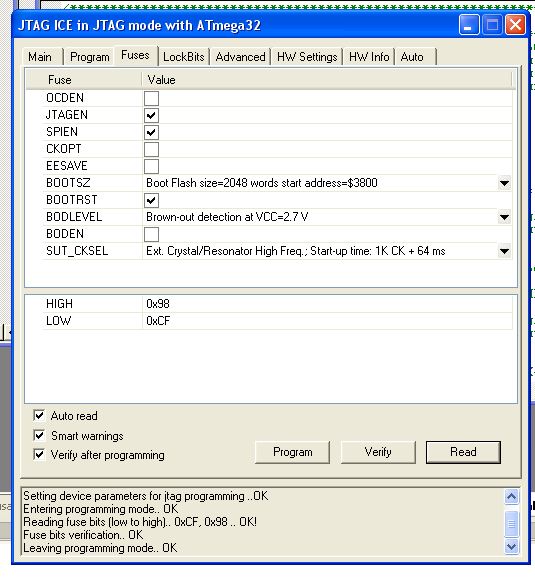Click the Program button

(x=292, y=452)
